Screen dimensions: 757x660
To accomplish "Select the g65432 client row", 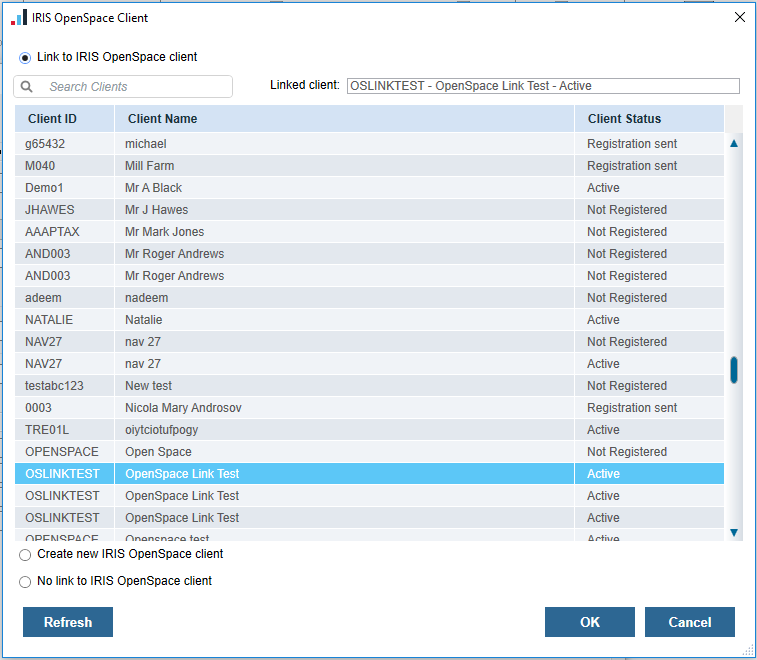I will click(x=369, y=144).
